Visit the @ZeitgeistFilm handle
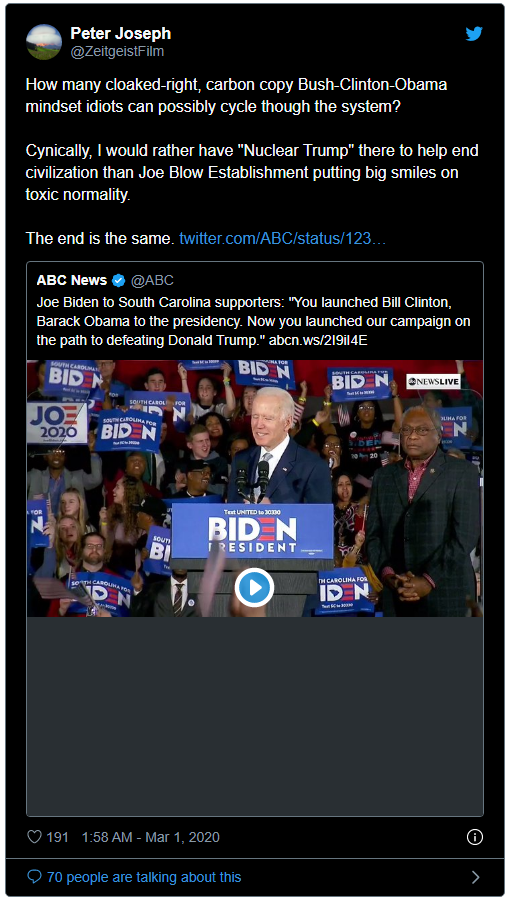The height and width of the screenshot is (901, 511). [x=117, y=52]
